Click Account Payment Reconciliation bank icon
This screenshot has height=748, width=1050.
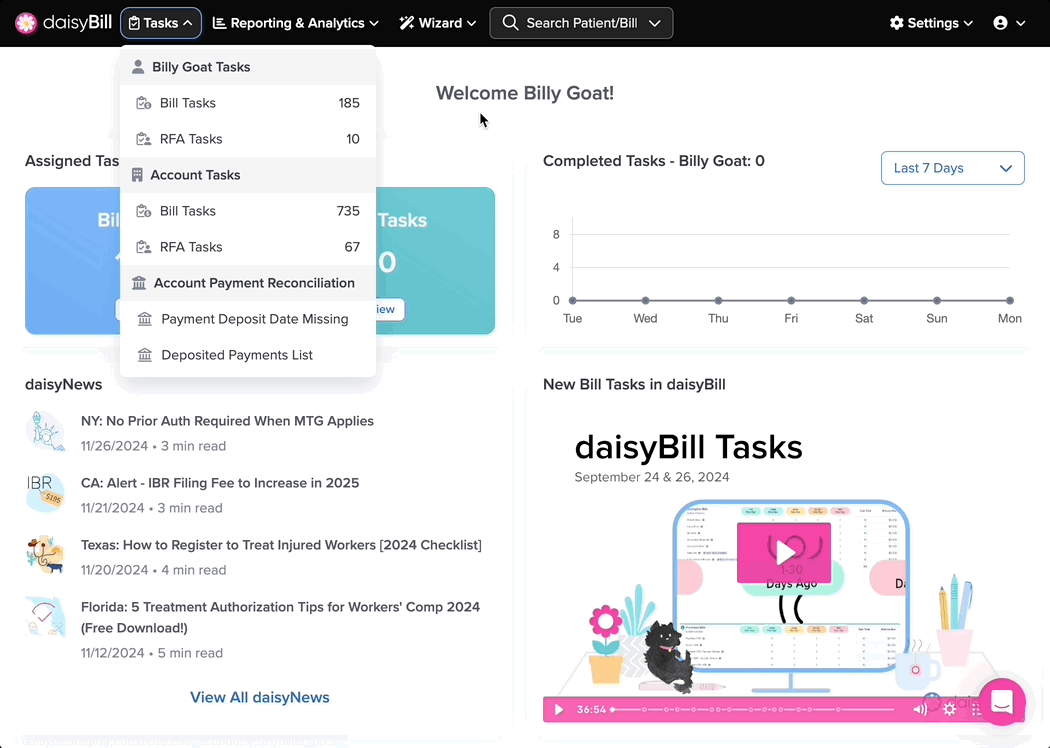coord(139,283)
